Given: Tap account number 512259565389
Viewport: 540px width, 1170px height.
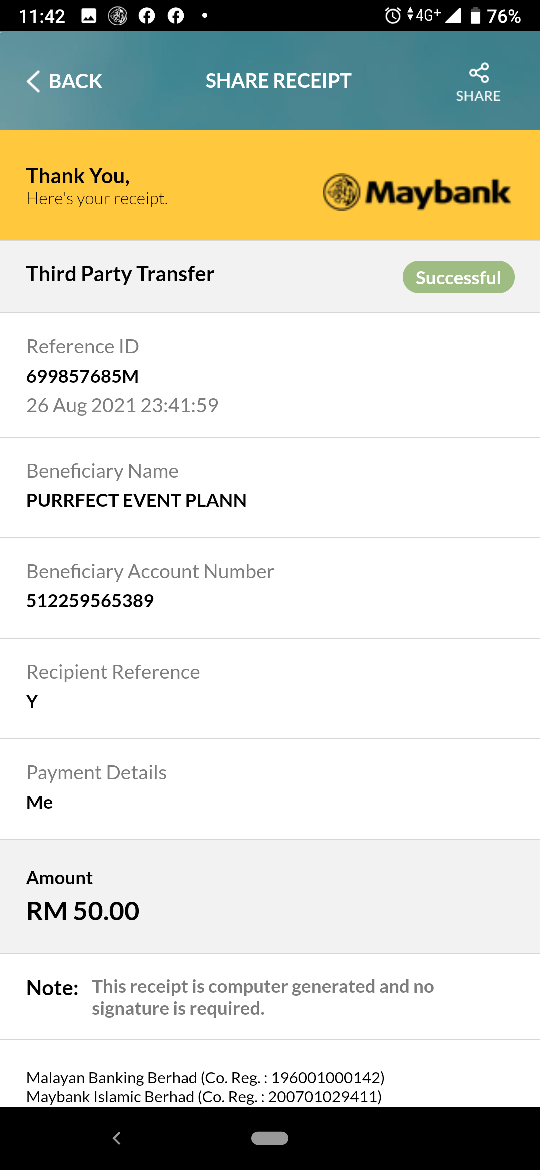Looking at the screenshot, I should 90,601.
